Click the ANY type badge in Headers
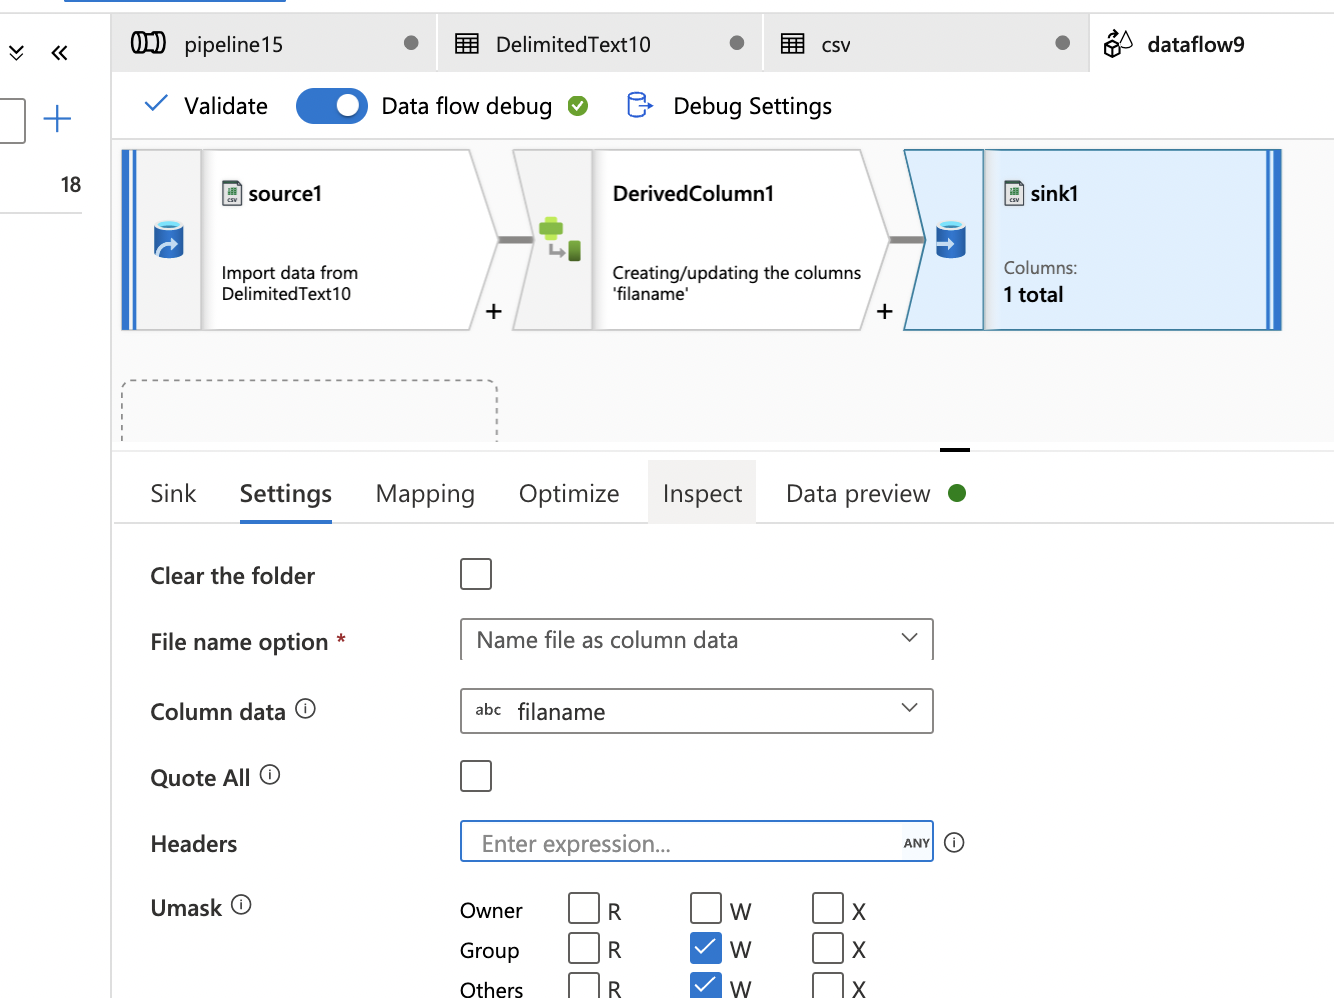This screenshot has height=998, width=1334. pos(917,843)
